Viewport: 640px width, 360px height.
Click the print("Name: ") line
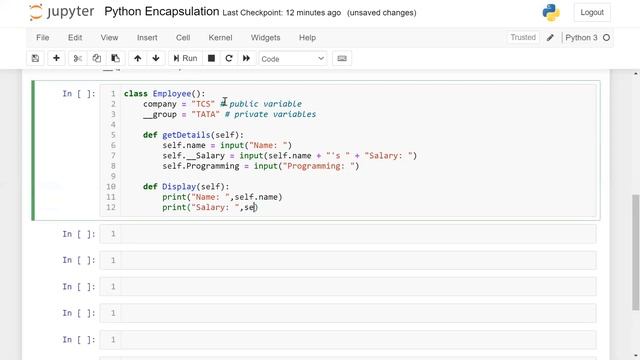click(222, 197)
